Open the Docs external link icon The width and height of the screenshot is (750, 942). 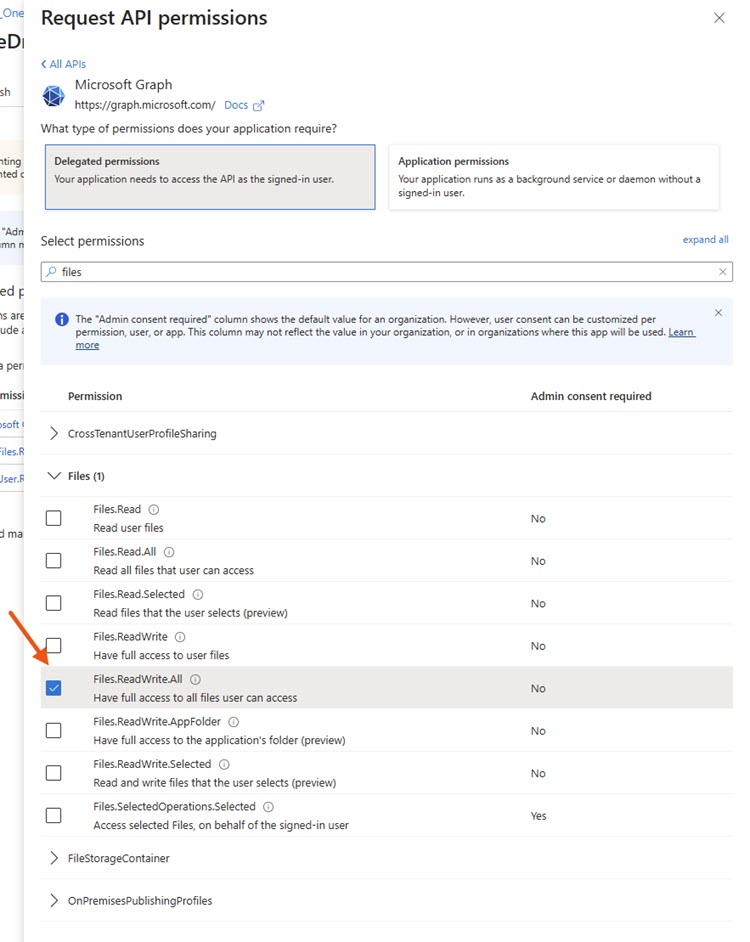[258, 106]
